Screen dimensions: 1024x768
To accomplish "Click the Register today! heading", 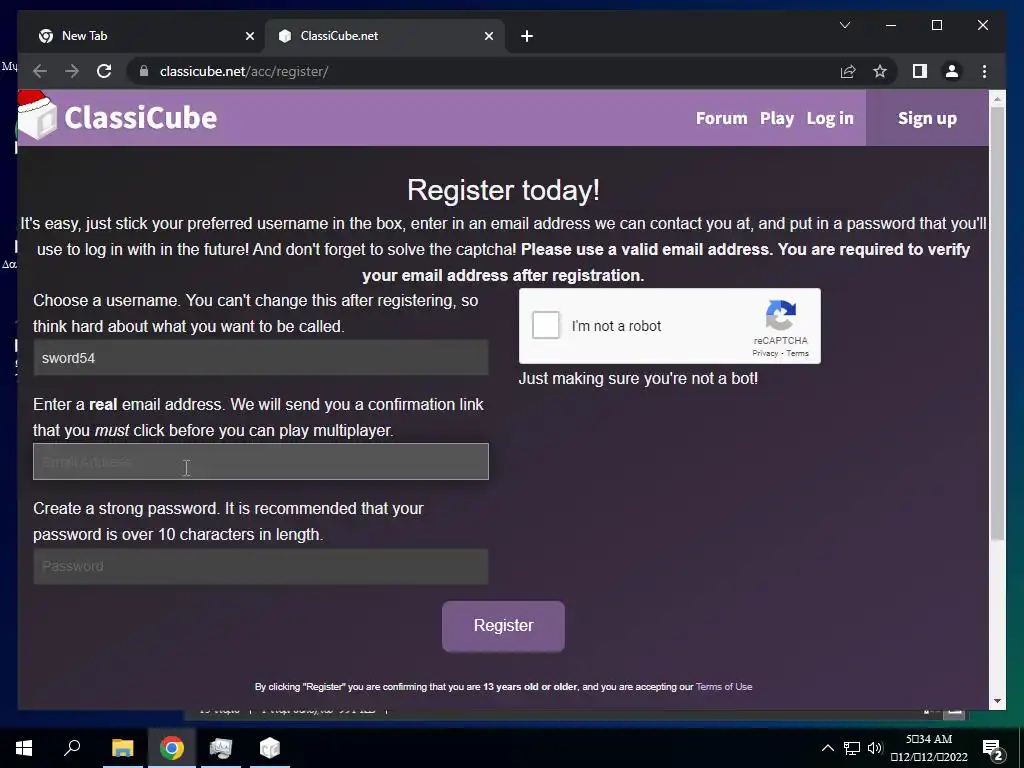I will click(x=503, y=190).
